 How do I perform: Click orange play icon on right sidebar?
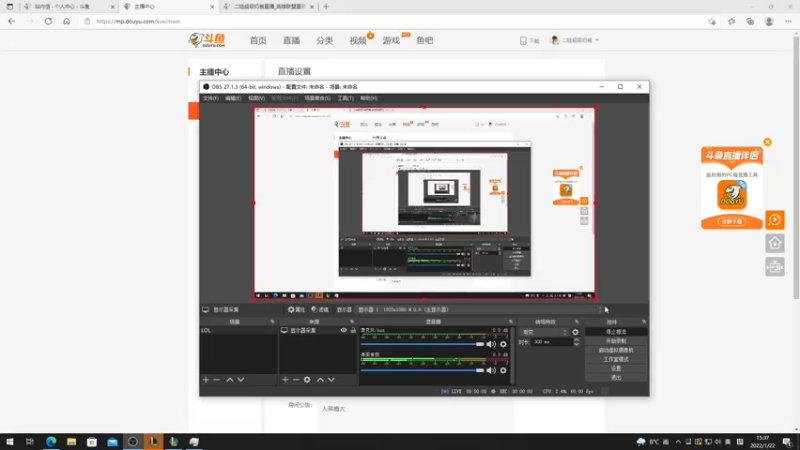[774, 220]
